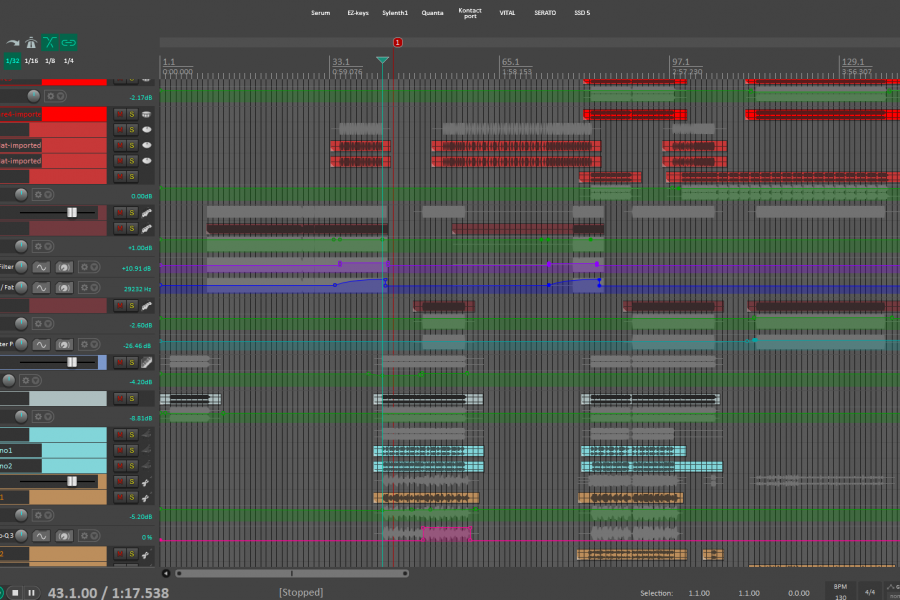Open the SSD 5 plugin shortcut
This screenshot has width=900, height=600.
tap(582, 13)
